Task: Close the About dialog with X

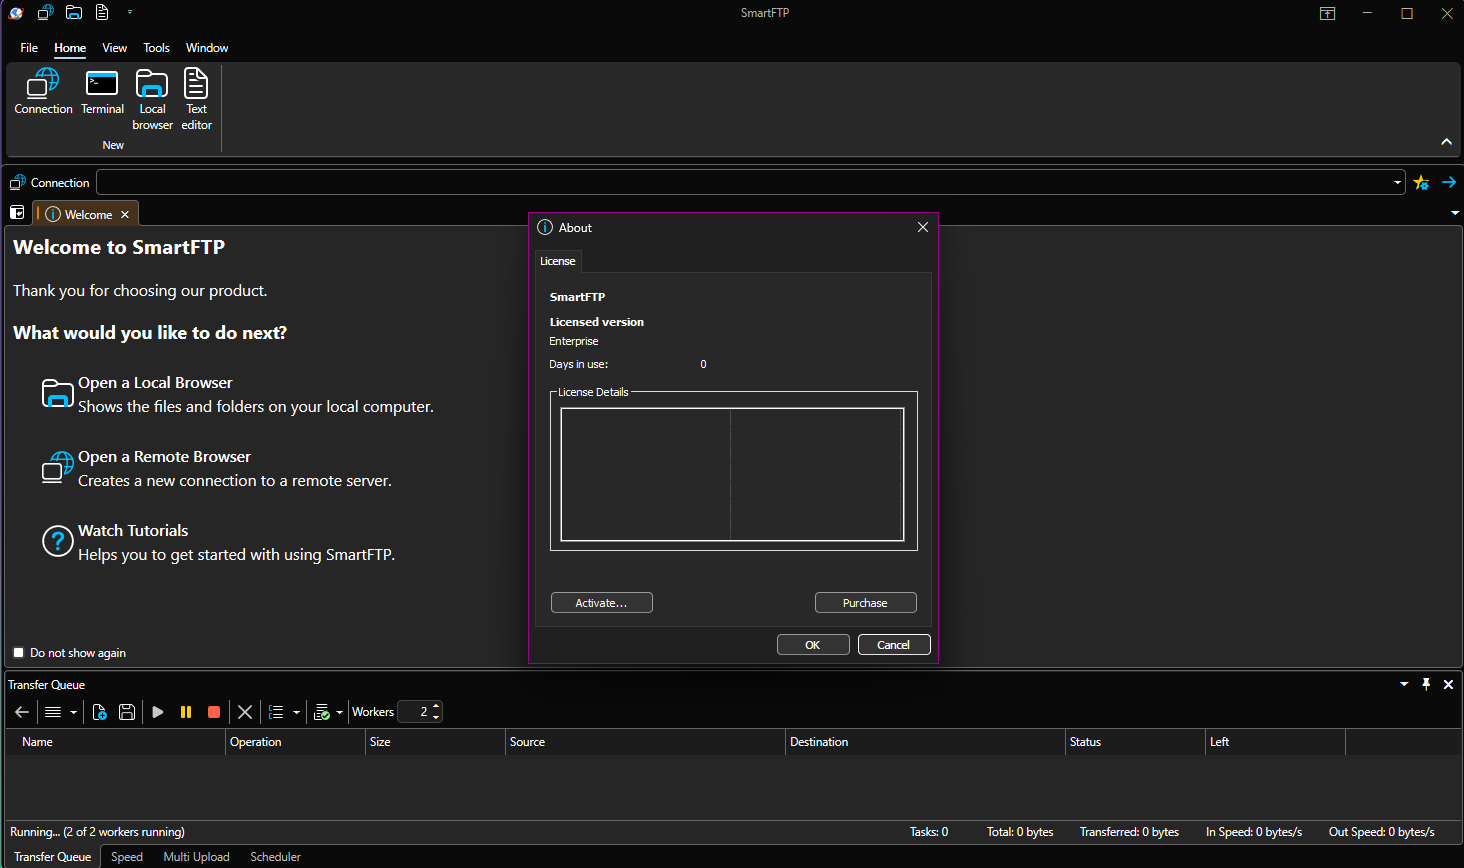Action: (923, 227)
